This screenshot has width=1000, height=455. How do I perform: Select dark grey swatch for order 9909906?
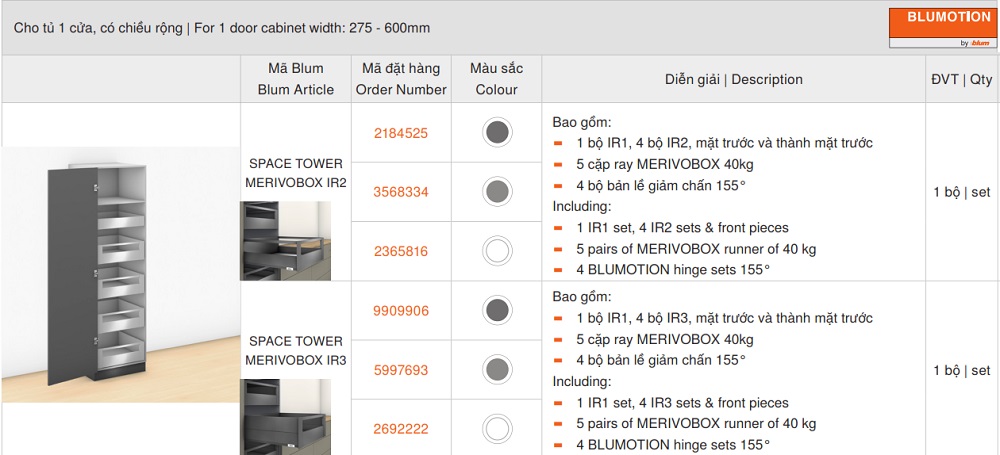(497, 311)
